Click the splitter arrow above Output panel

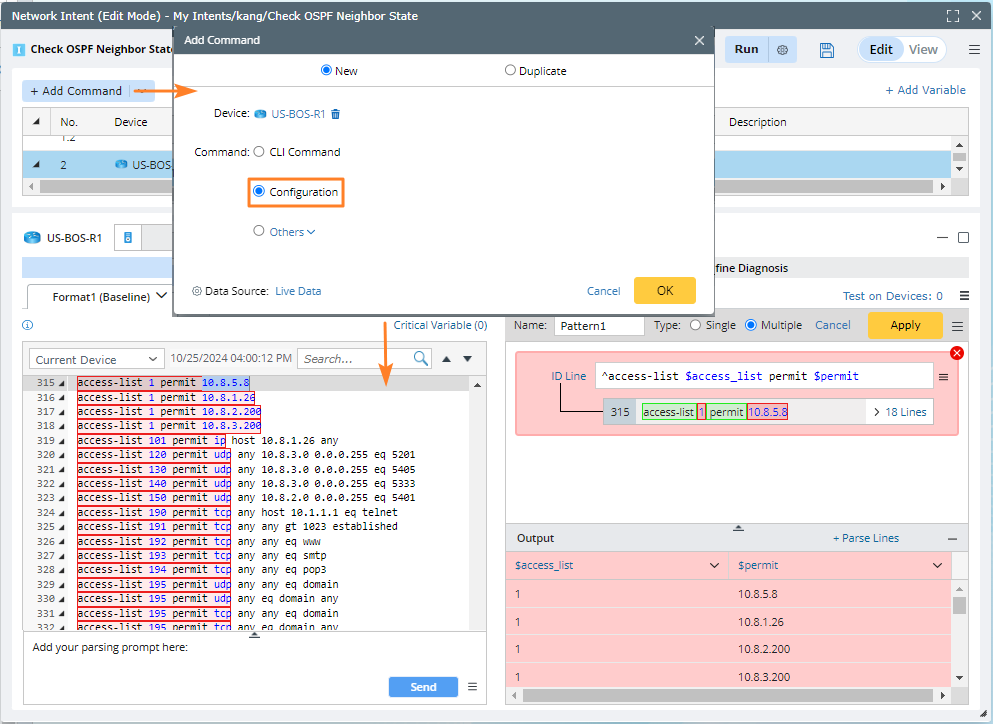tap(738, 528)
